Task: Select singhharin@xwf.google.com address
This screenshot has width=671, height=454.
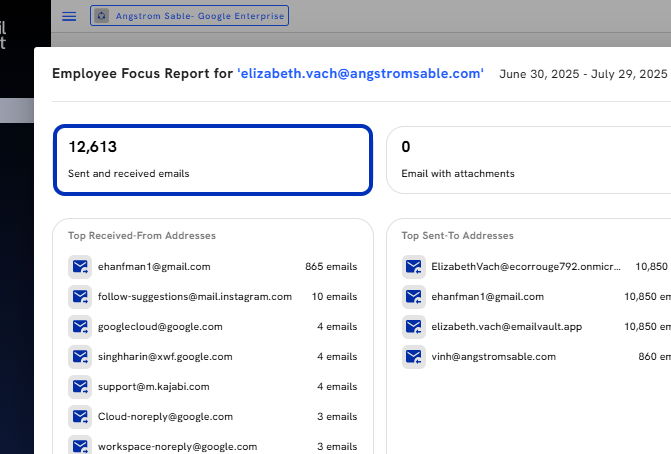Action: (x=165, y=357)
